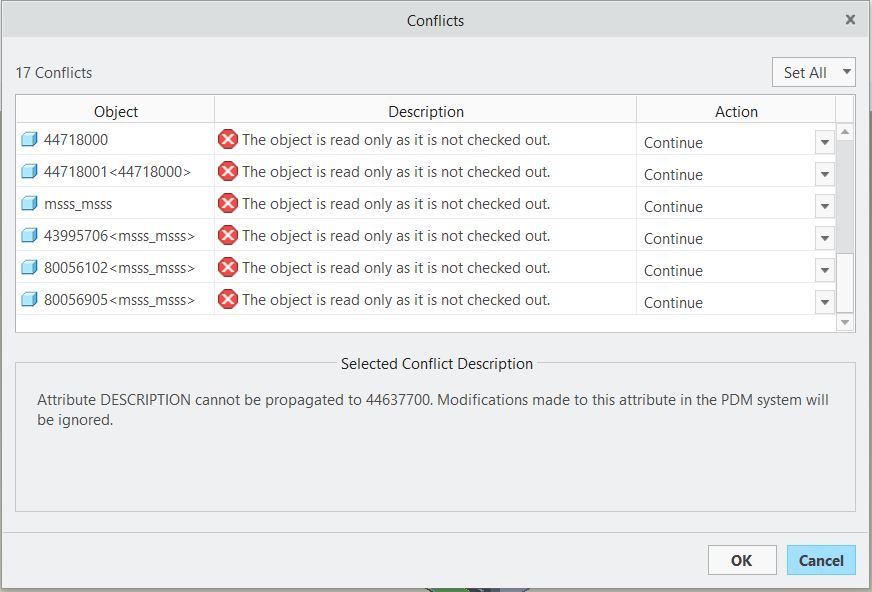The height and width of the screenshot is (592, 872).
Task: Click the red error icon in msss_msss row
Action: click(x=228, y=204)
